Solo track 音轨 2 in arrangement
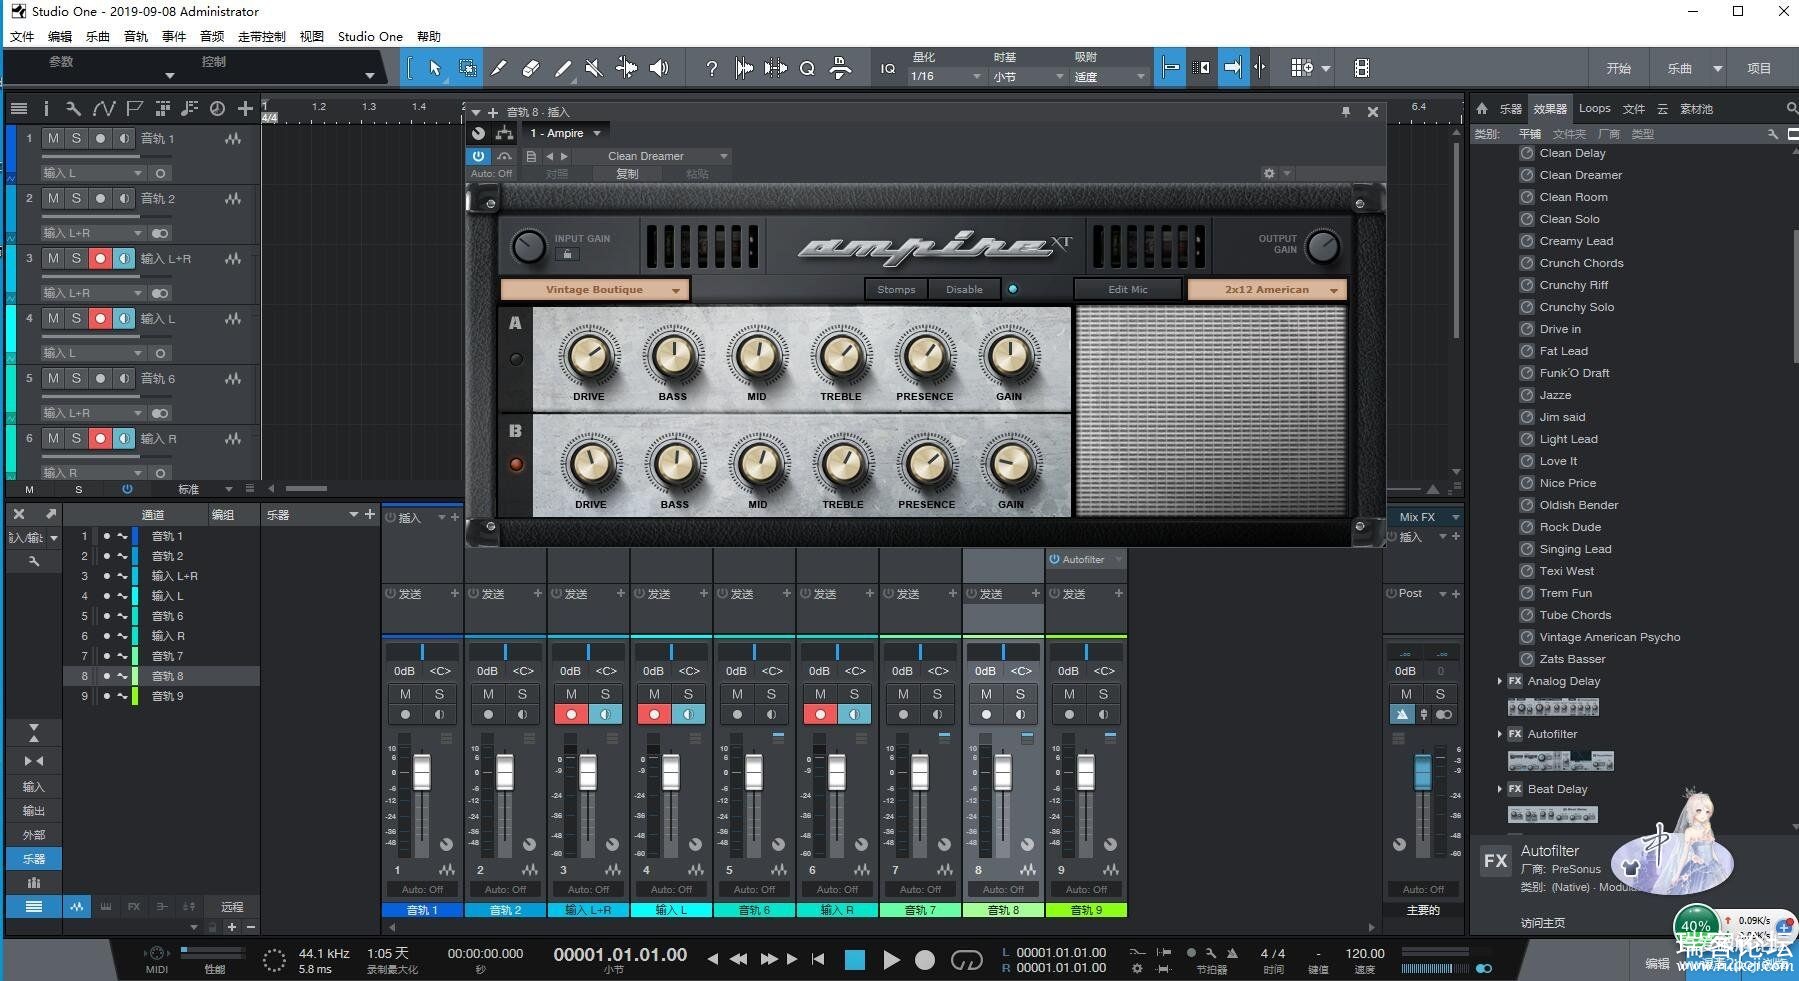This screenshot has height=981, width=1799. (76, 198)
